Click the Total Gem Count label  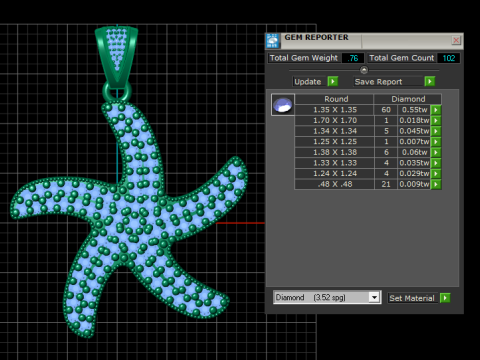point(402,58)
